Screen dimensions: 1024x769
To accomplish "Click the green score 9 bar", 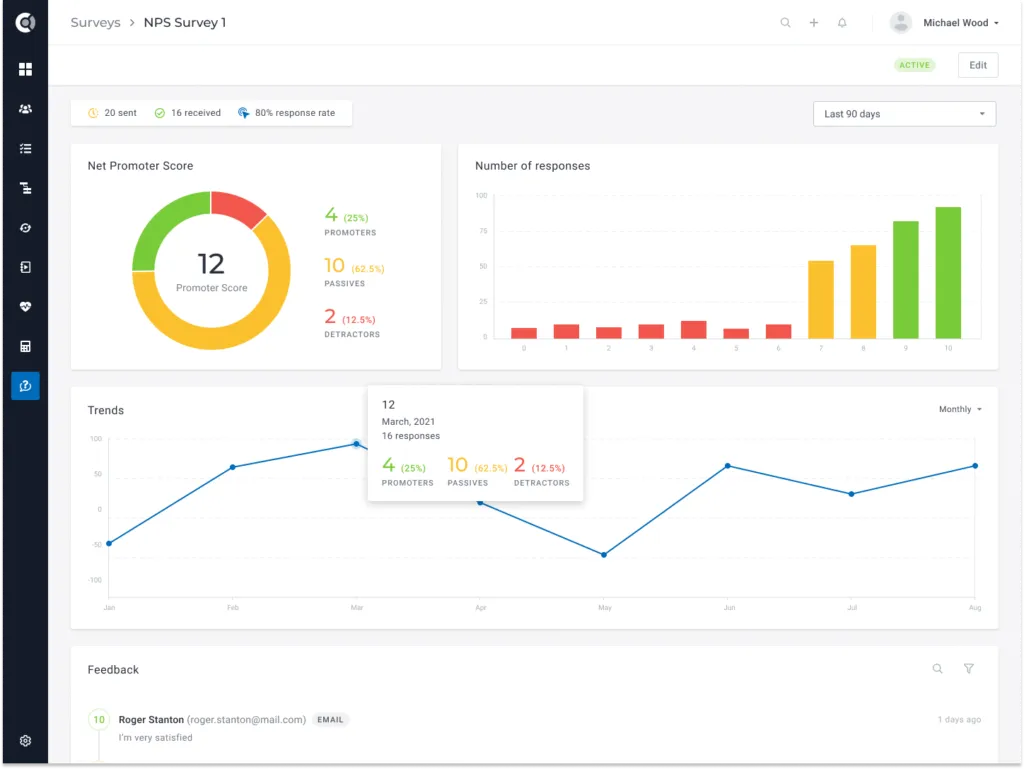I will tap(906, 280).
